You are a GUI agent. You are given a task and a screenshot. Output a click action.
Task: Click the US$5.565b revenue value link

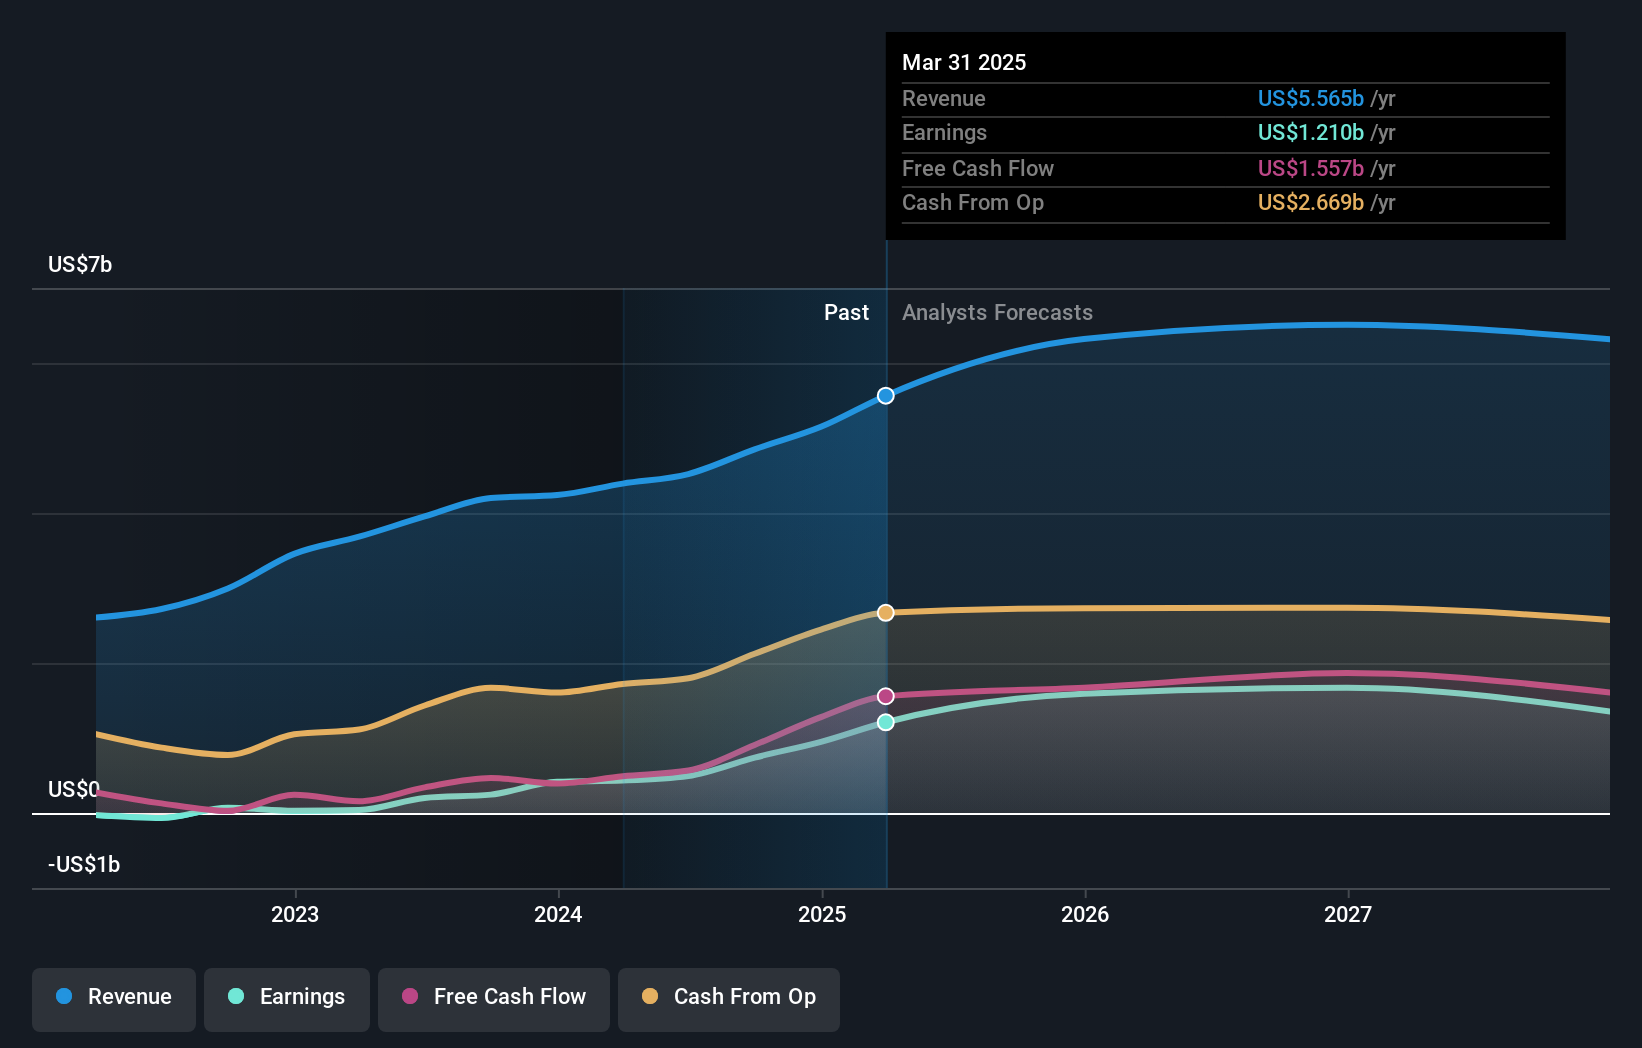pyautogui.click(x=1310, y=98)
